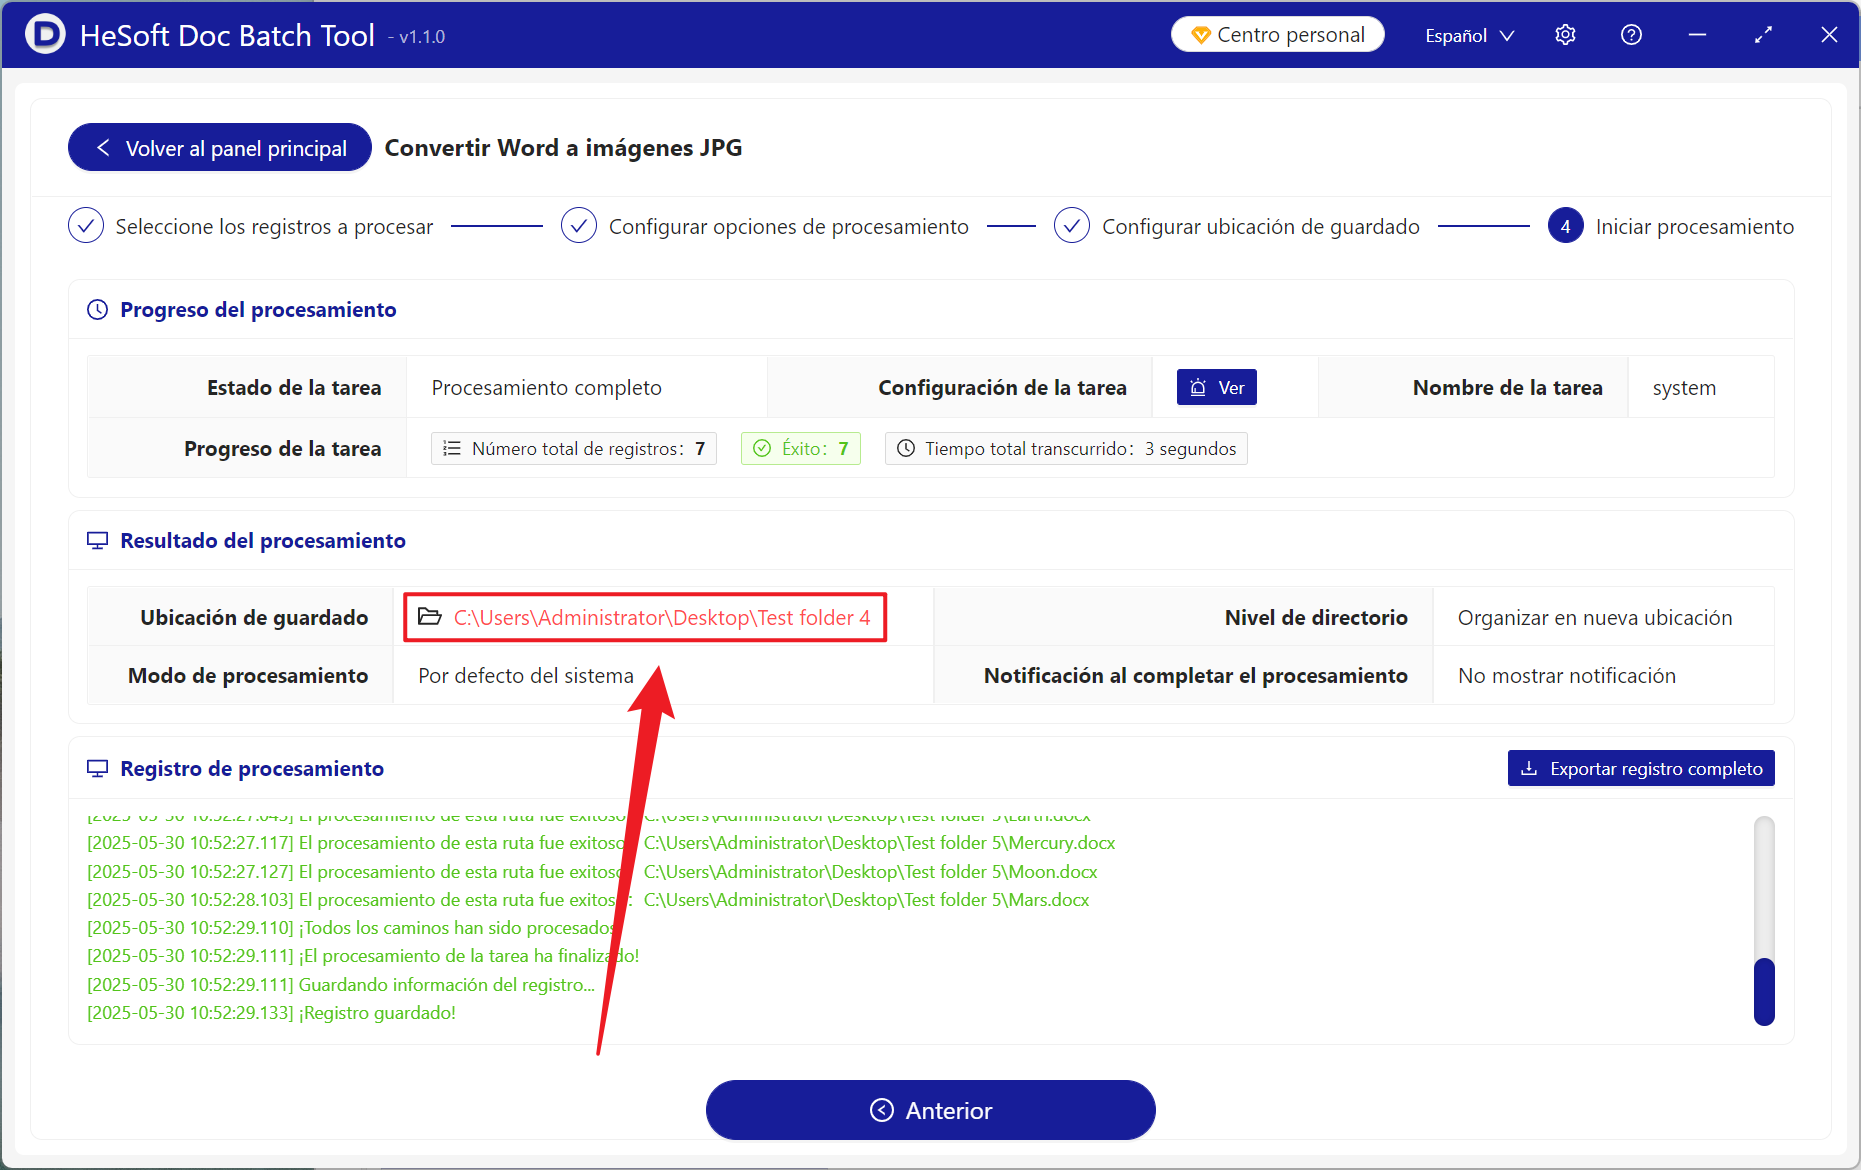This screenshot has width=1861, height=1170.
Task: Click log line for Mars.docx
Action: 588,900
